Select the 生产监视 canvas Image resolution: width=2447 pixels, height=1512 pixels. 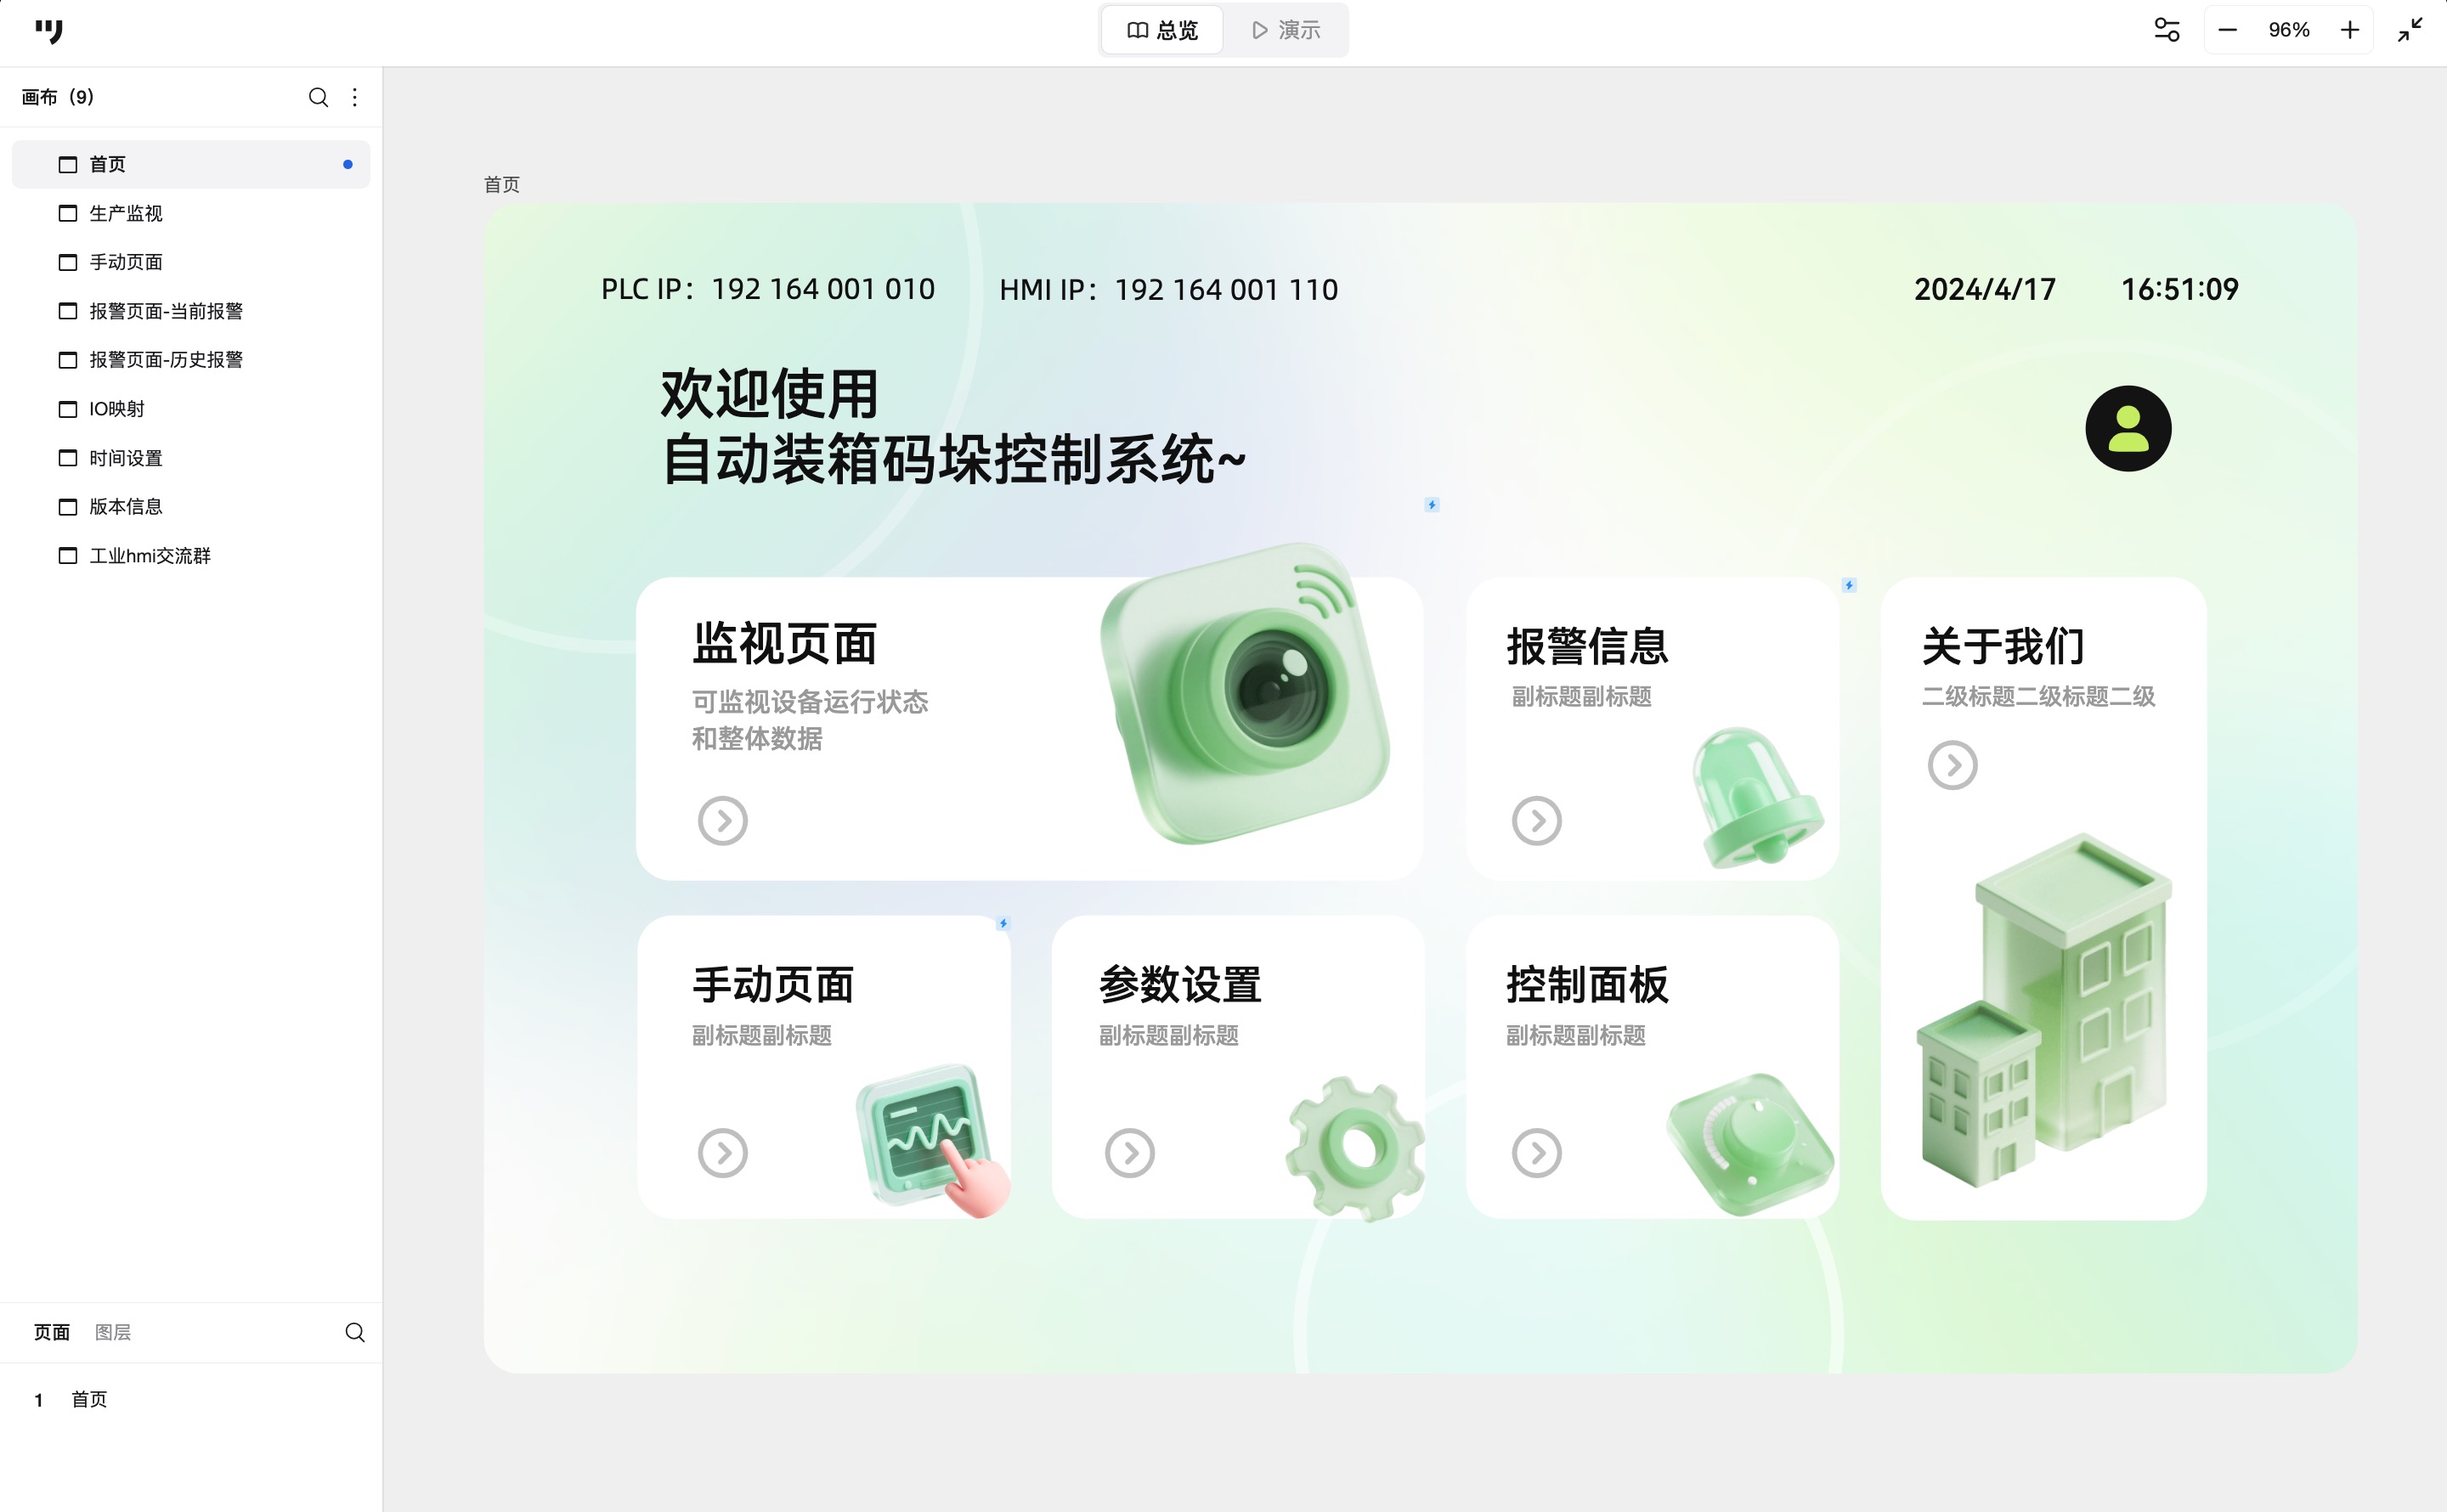191,213
